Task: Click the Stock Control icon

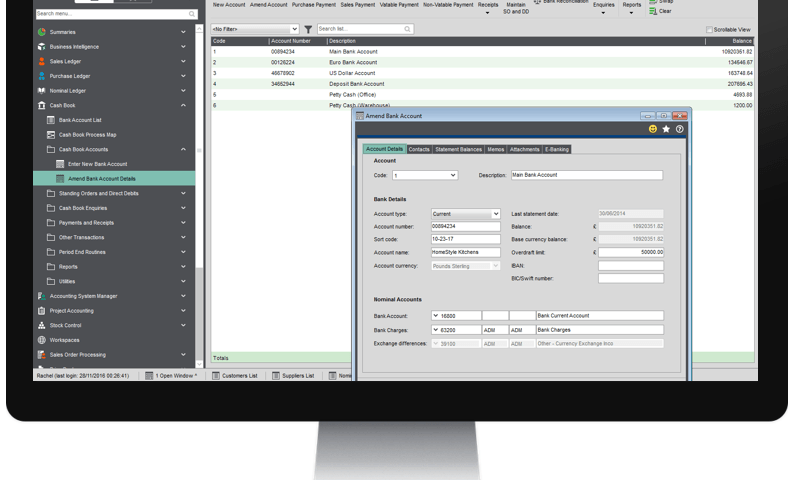Action: click(42, 325)
